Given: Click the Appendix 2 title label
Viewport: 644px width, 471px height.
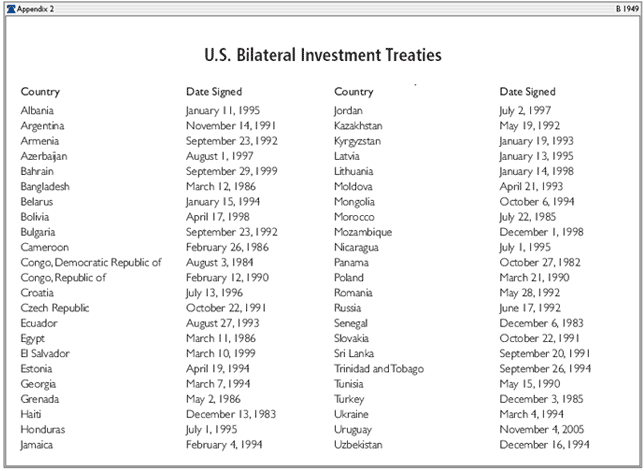Looking at the screenshot, I should [36, 6].
